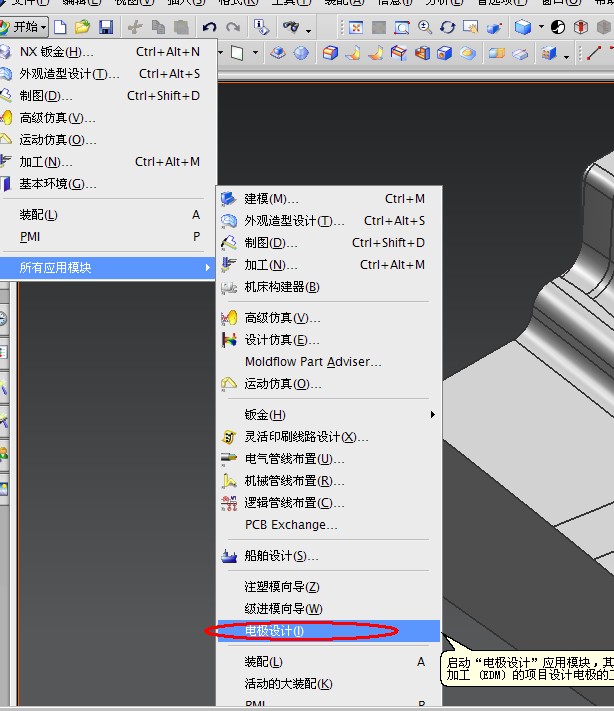The image size is (614, 711).
Task: Activate the Rotate view icon
Action: (448, 28)
